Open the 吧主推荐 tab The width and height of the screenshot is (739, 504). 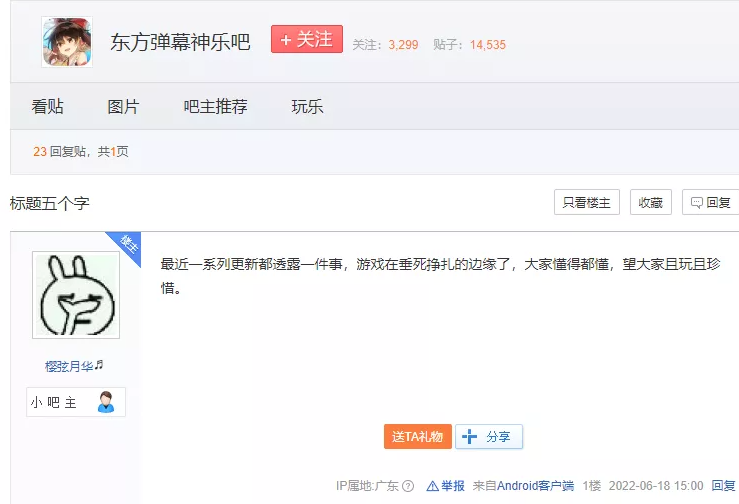(215, 106)
